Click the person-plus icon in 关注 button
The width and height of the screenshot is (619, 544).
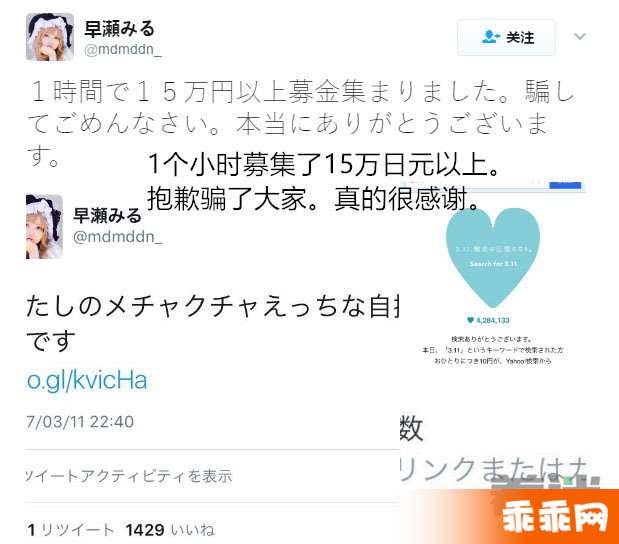(490, 37)
